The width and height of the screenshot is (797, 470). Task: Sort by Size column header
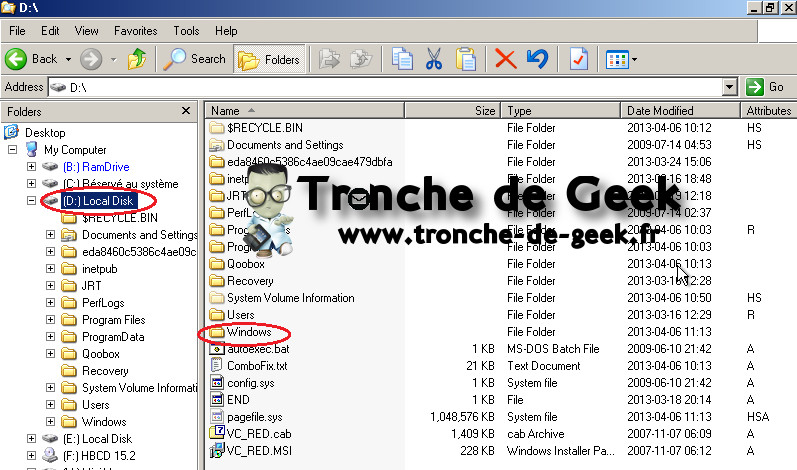tap(452, 111)
